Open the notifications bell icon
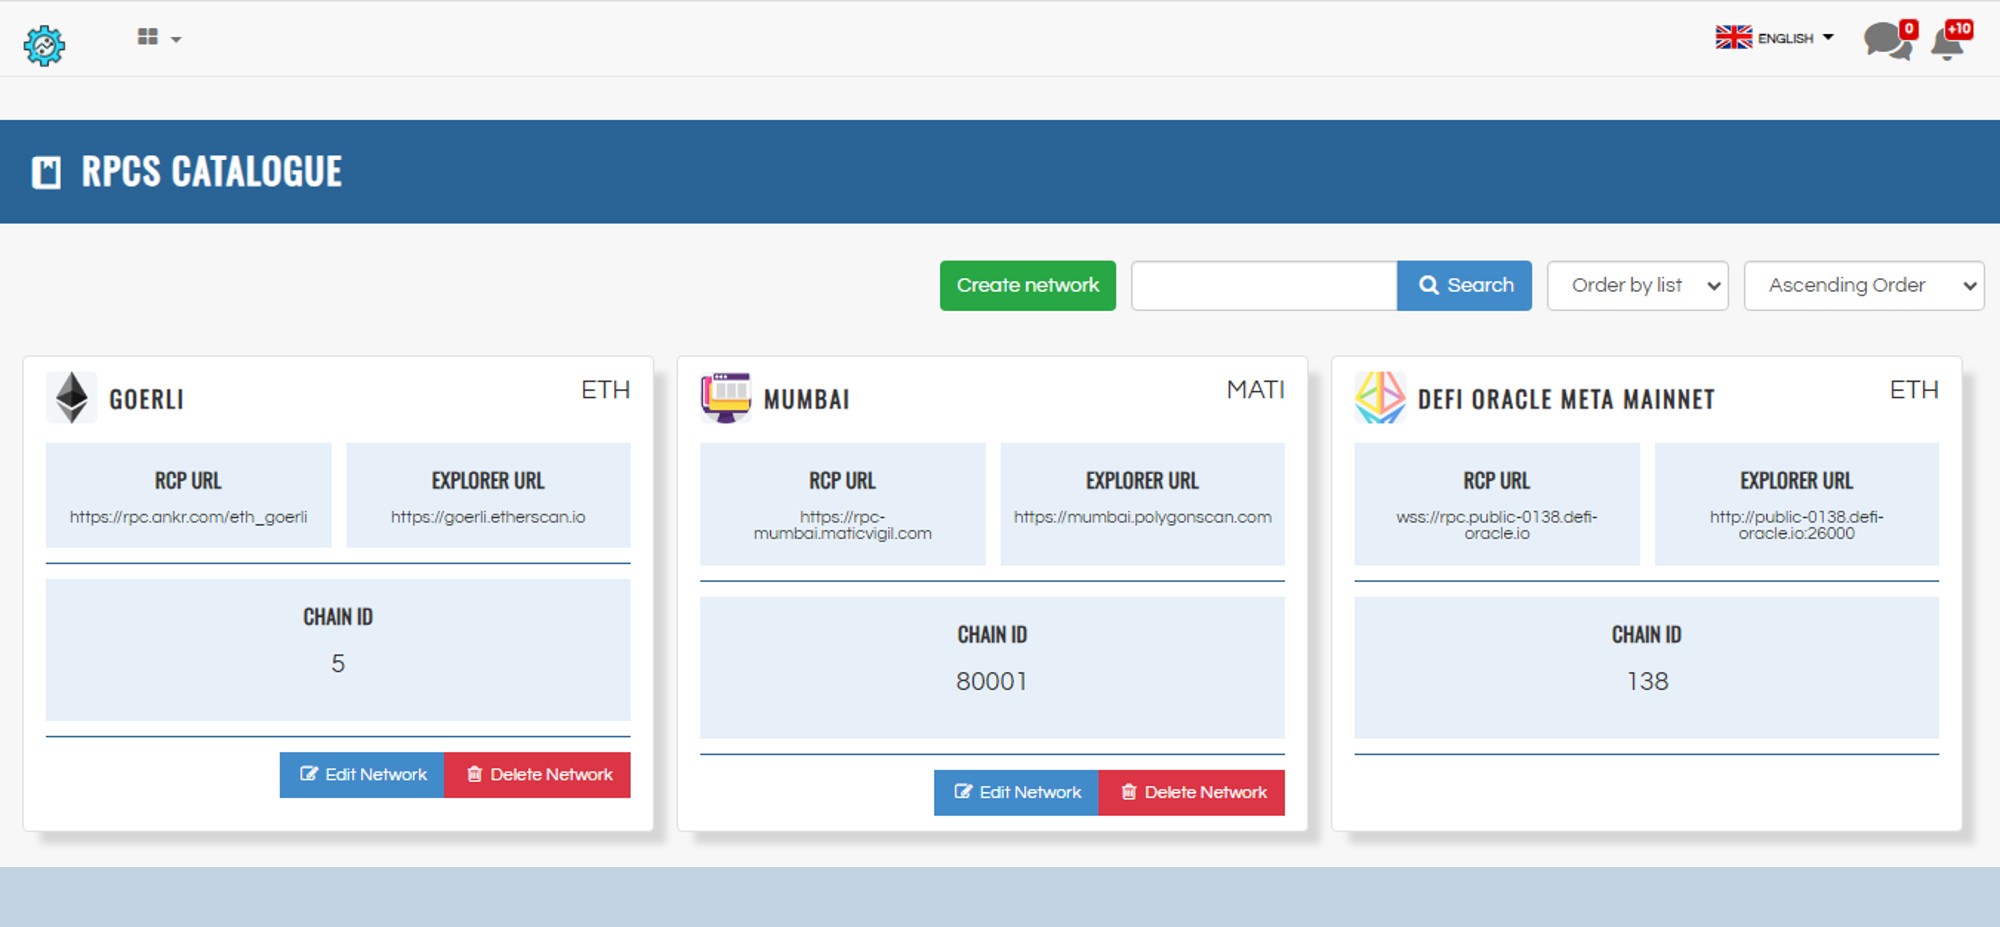Viewport: 2000px width, 927px height. point(1948,43)
